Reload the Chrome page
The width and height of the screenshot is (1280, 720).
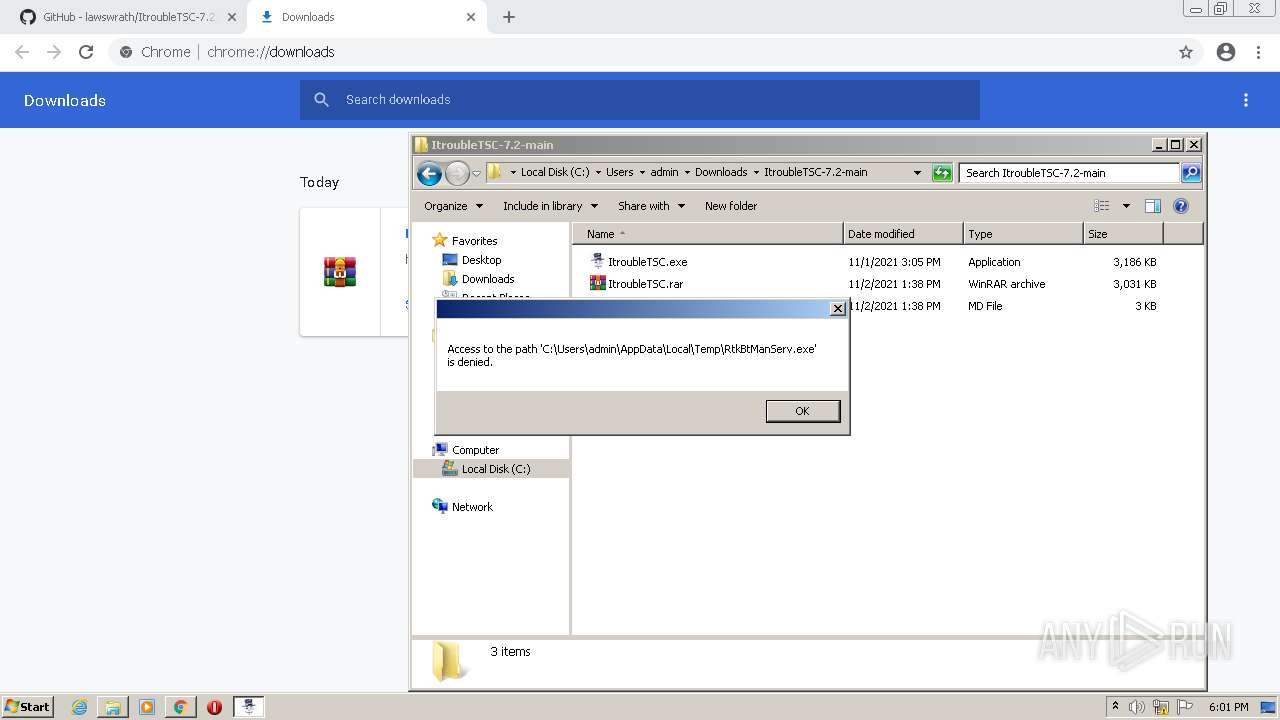pos(86,52)
